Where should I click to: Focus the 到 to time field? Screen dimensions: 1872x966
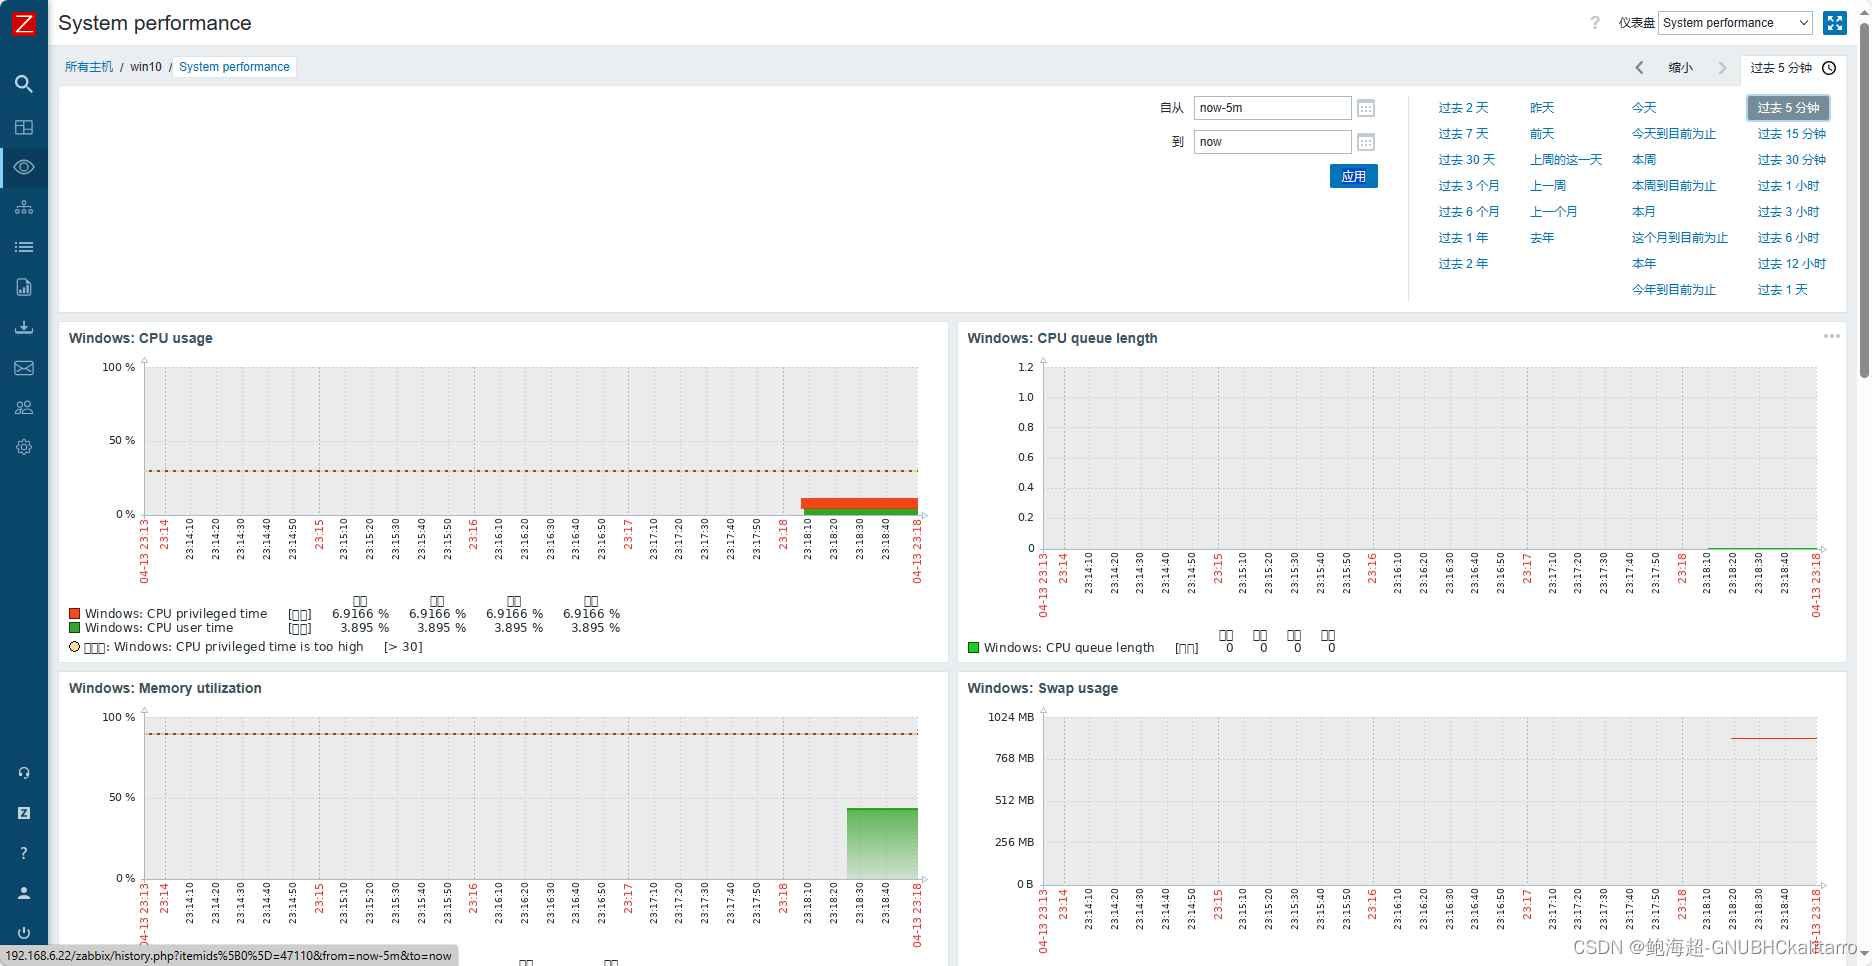[1273, 142]
